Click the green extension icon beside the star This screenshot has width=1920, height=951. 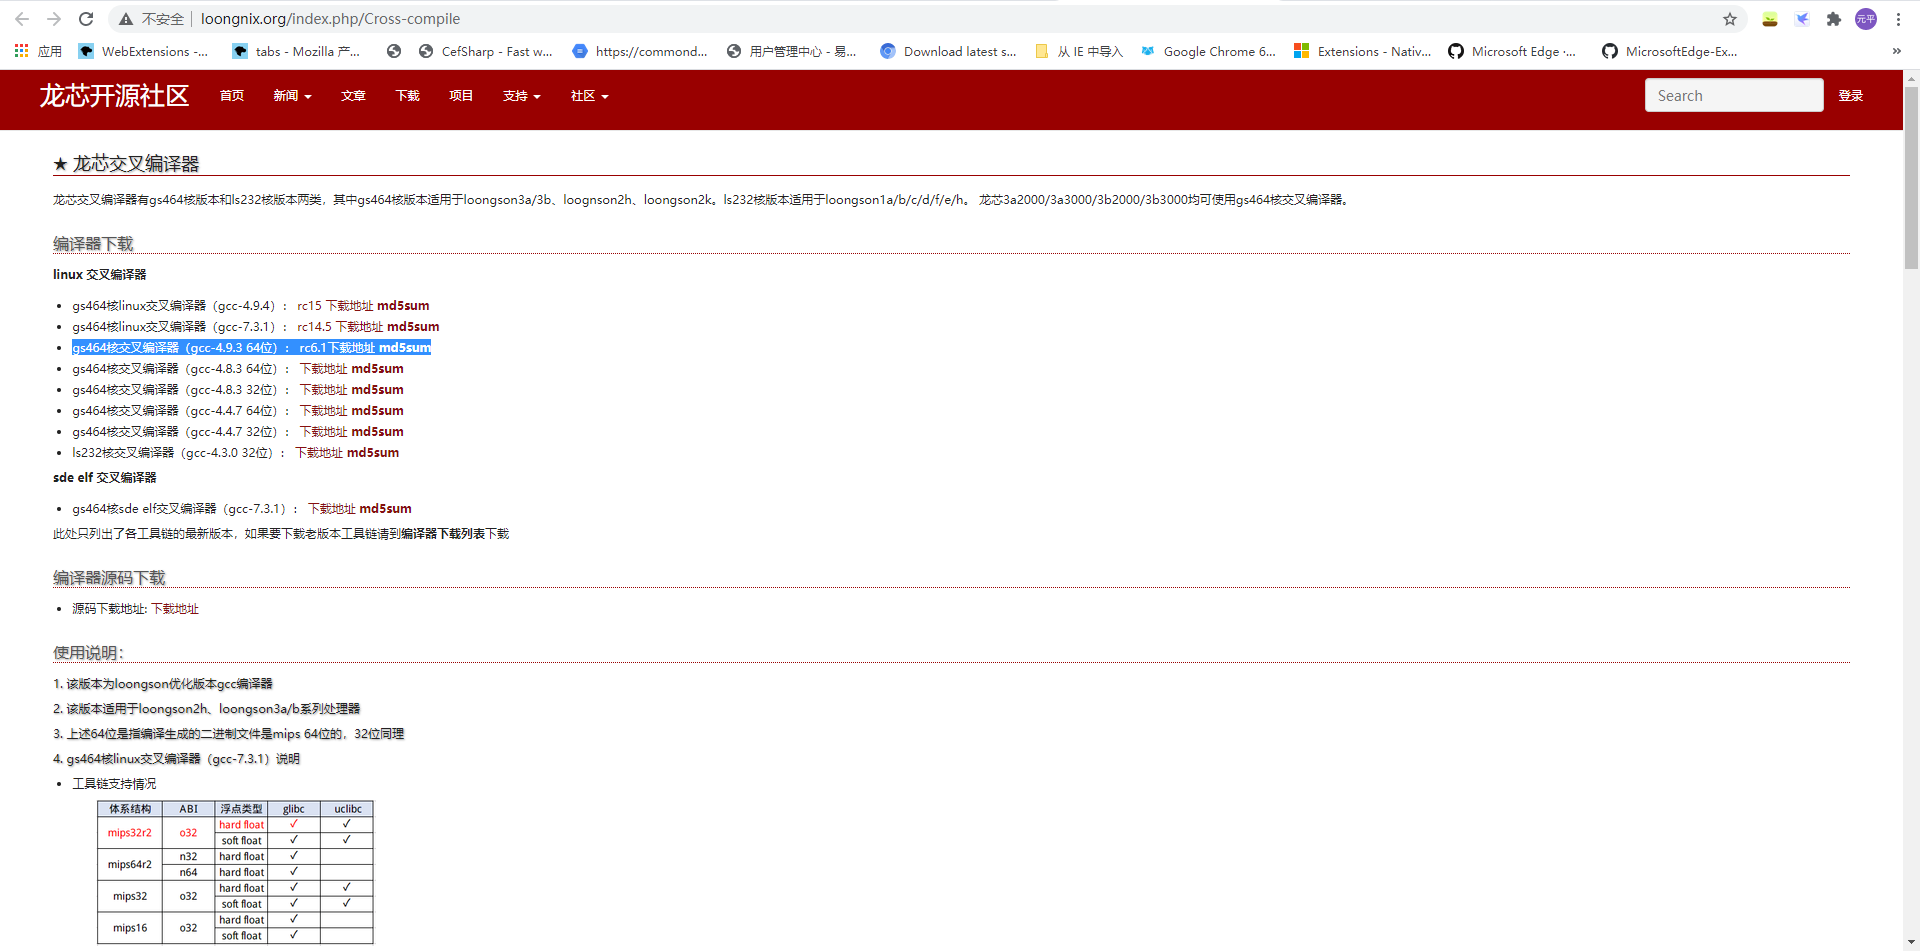[1770, 19]
